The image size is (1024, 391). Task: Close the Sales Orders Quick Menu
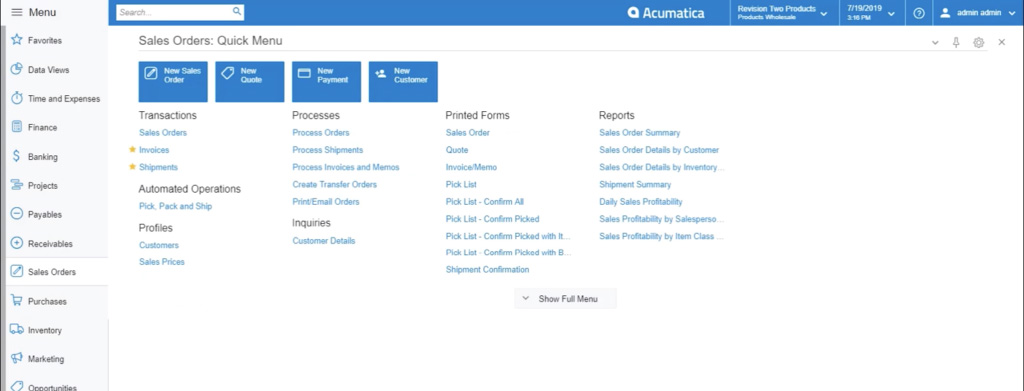coord(1002,42)
